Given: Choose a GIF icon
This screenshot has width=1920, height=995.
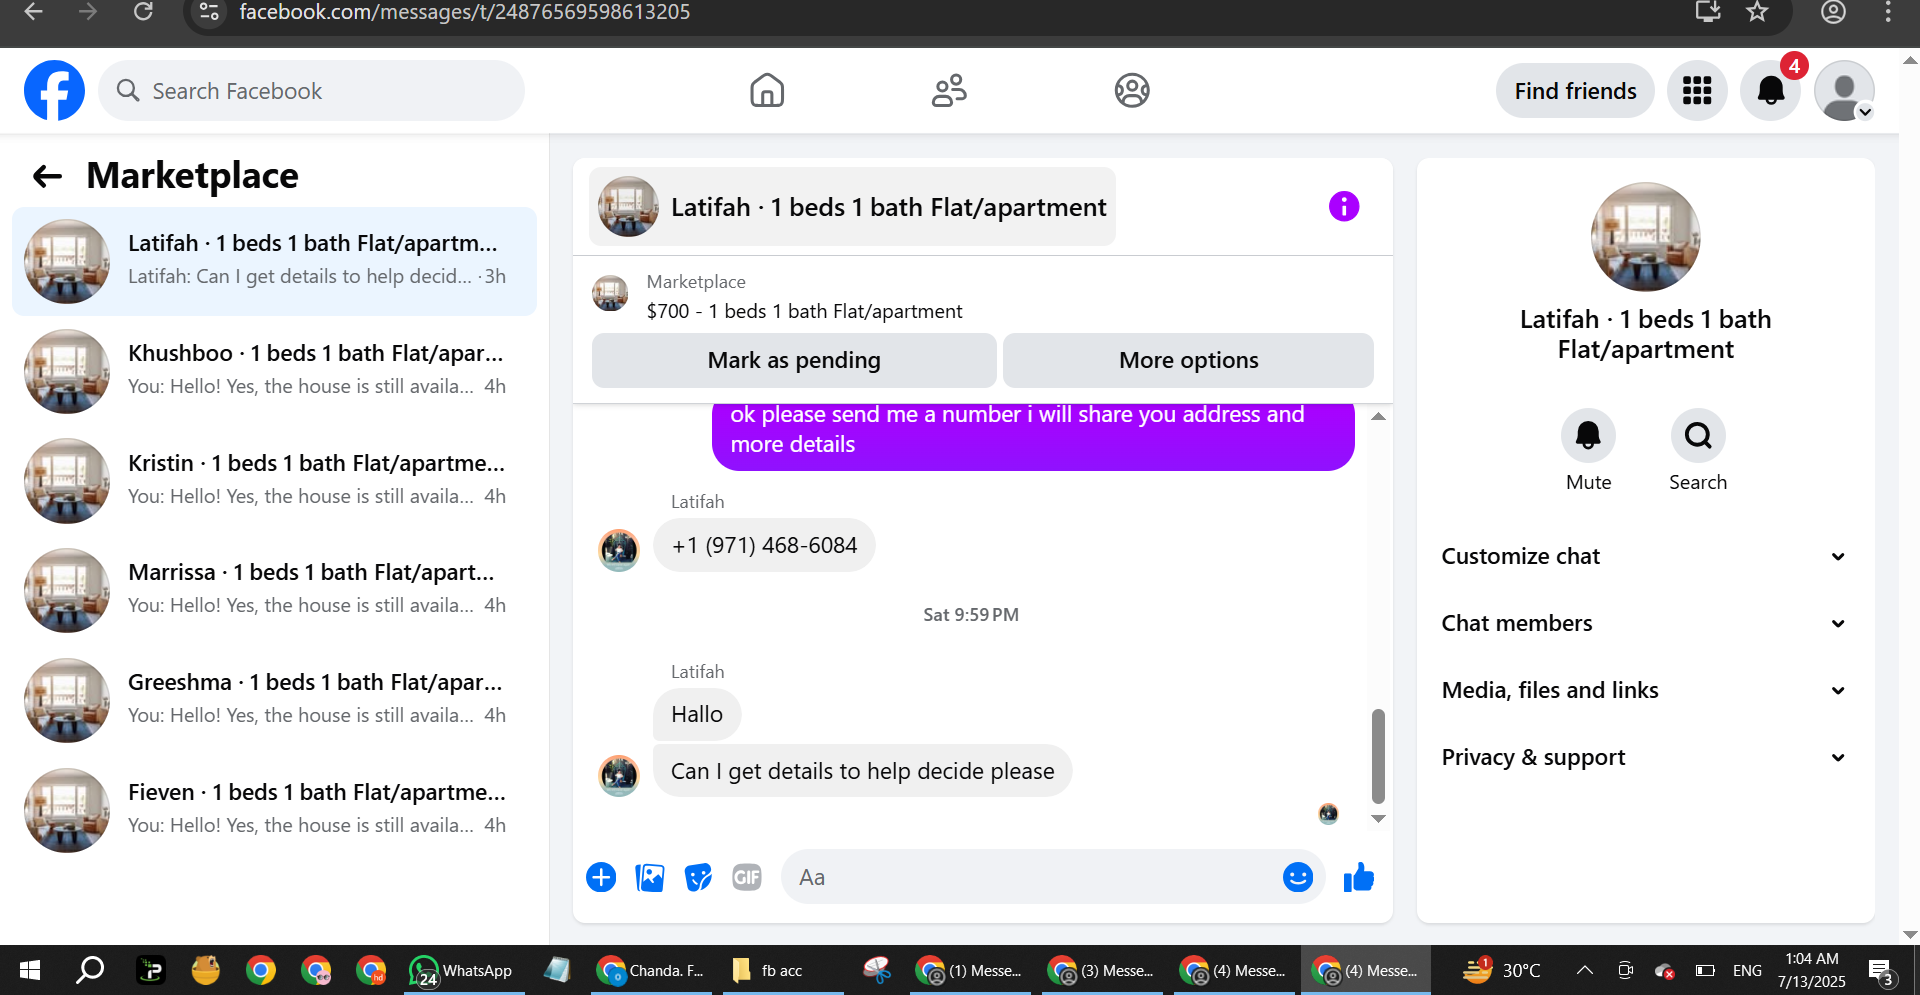Looking at the screenshot, I should click(747, 878).
